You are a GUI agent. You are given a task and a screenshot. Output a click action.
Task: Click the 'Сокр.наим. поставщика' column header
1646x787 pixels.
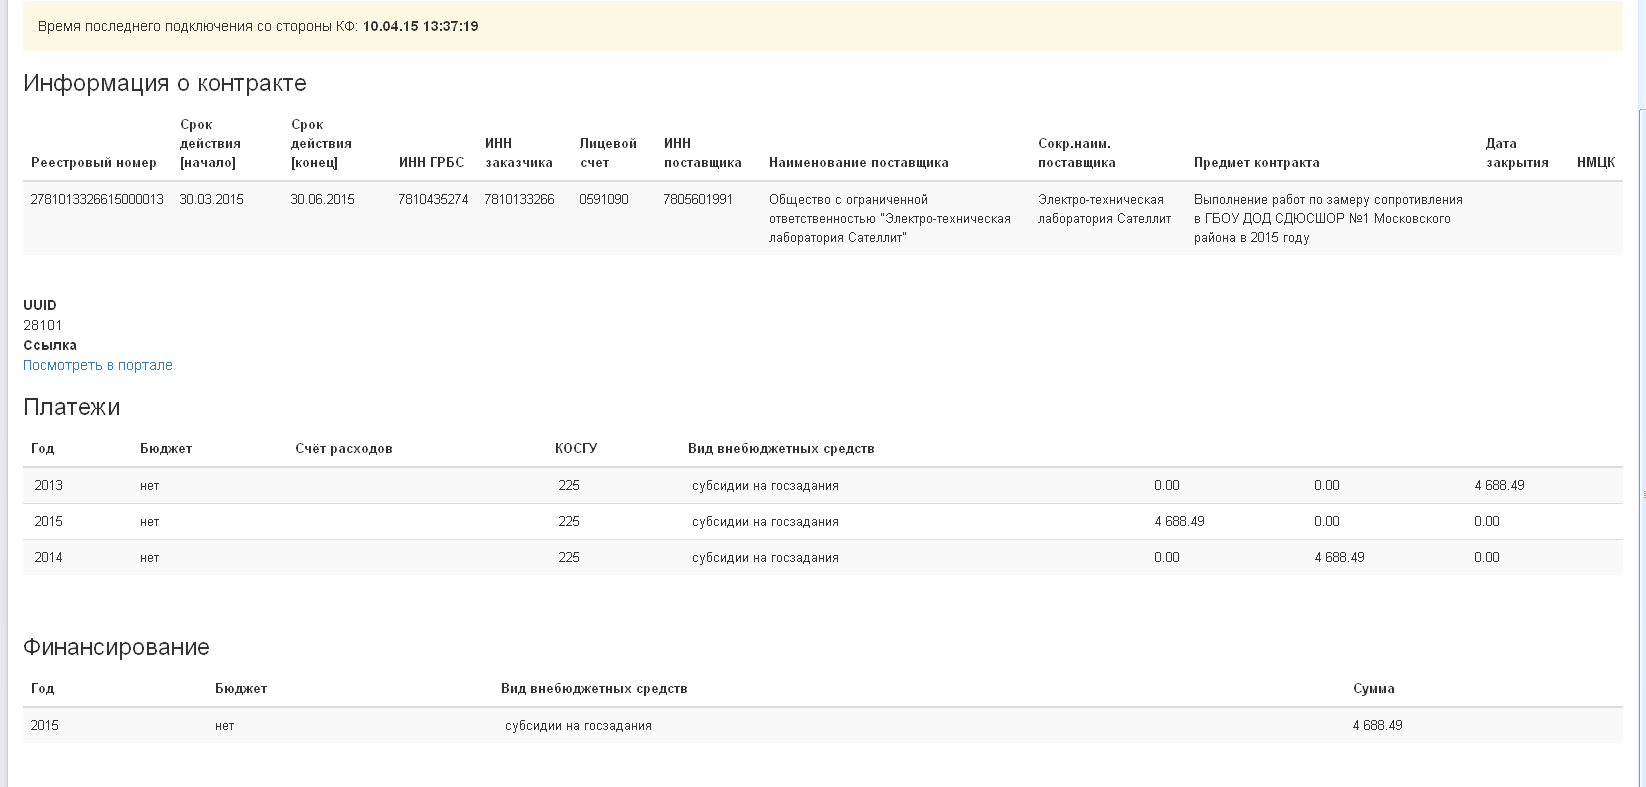tap(1077, 153)
